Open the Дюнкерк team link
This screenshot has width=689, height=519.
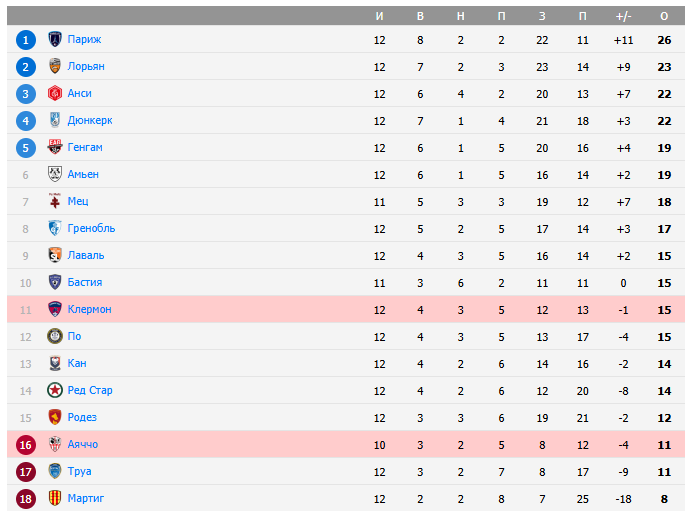coord(90,120)
